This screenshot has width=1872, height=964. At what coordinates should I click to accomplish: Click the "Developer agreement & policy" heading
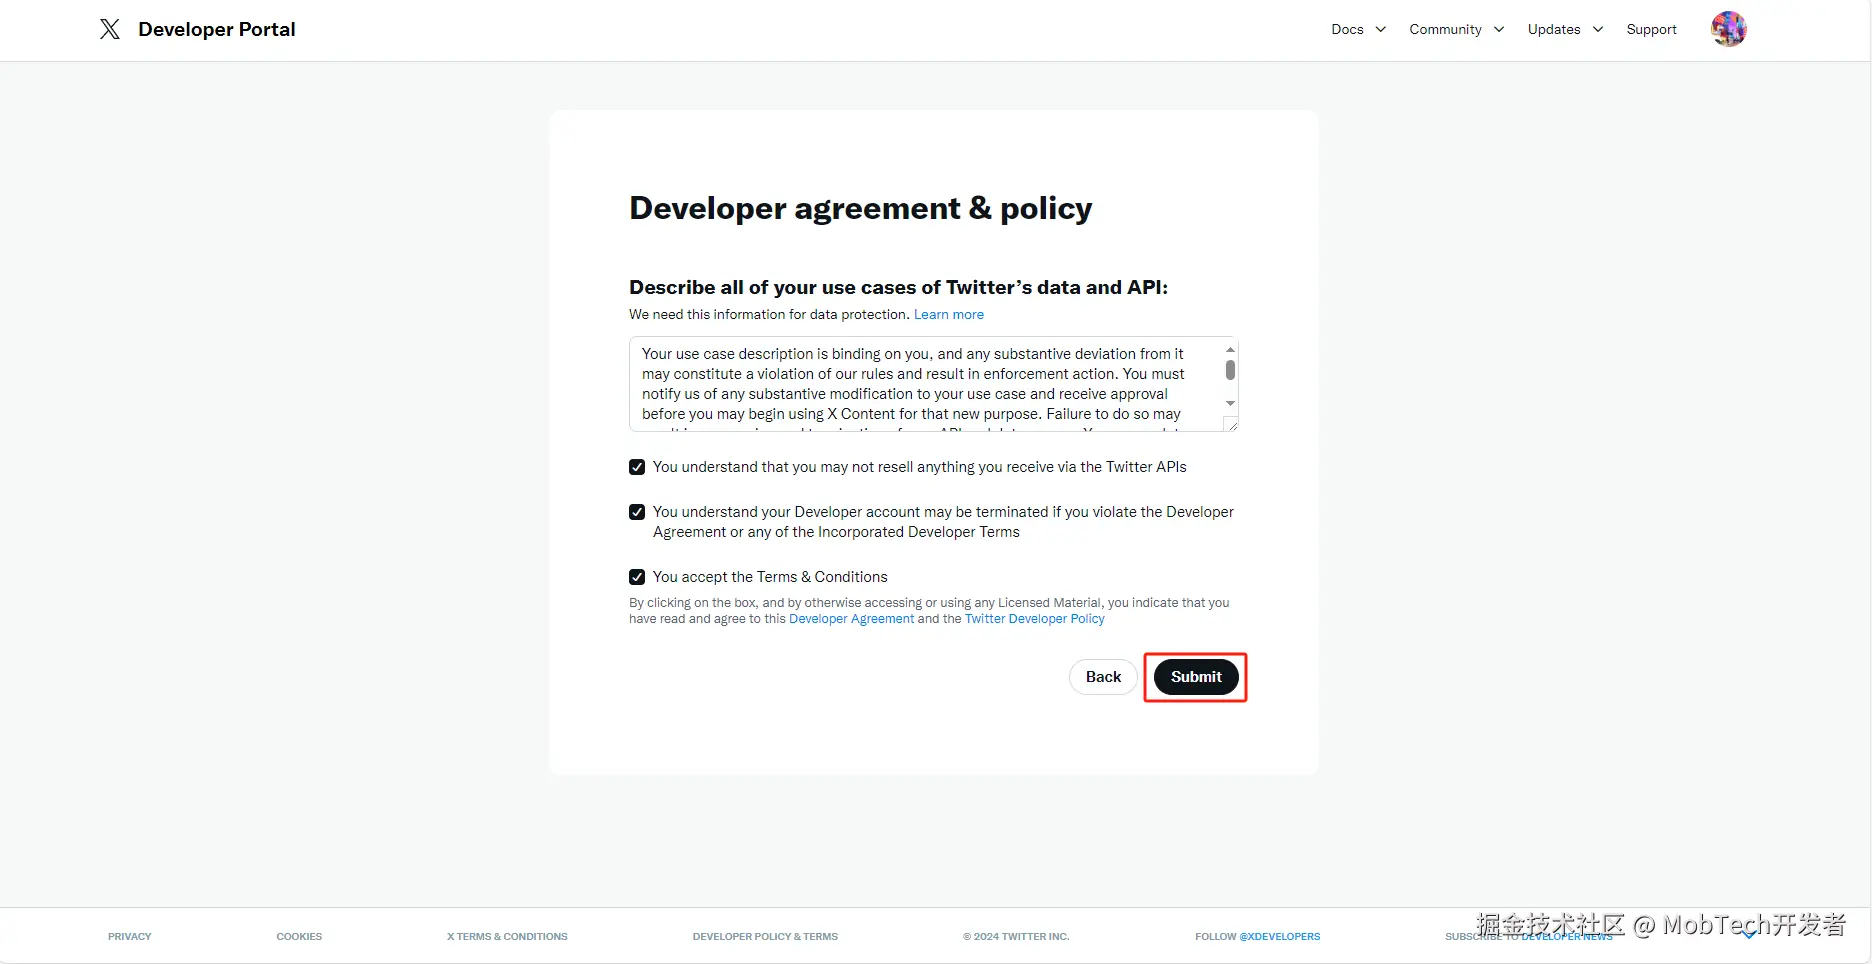tap(860, 208)
